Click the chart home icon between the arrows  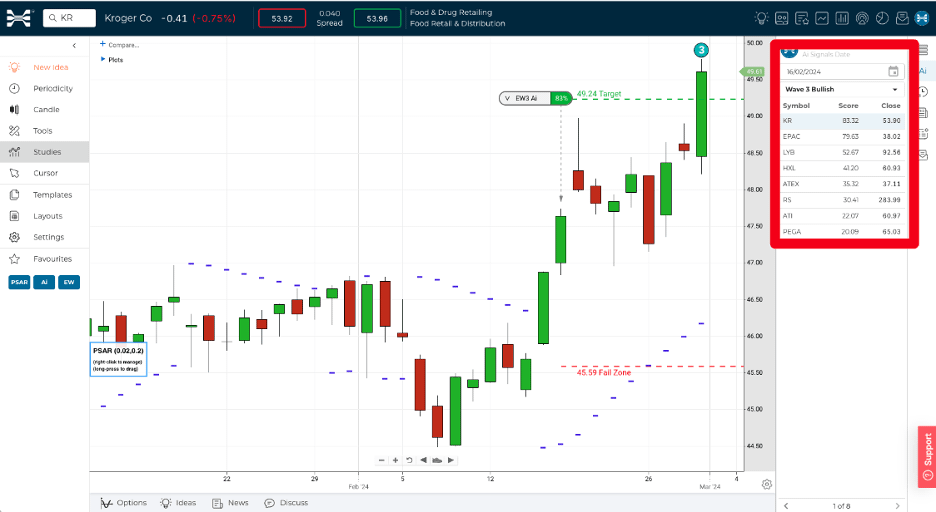pyautogui.click(x=437, y=460)
